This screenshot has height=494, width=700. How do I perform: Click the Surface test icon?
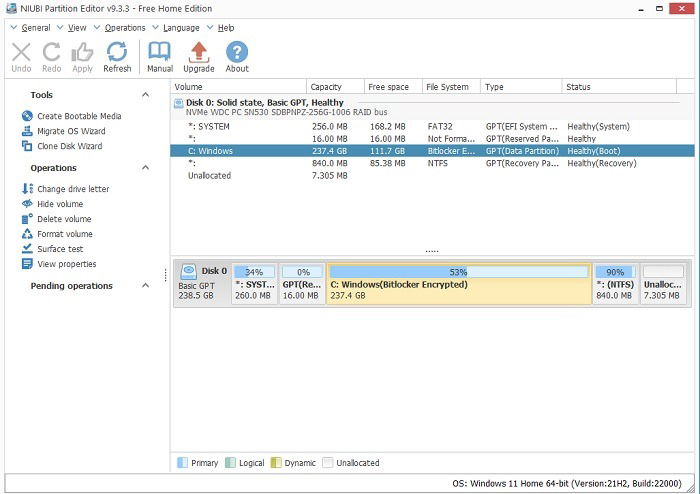click(27, 249)
